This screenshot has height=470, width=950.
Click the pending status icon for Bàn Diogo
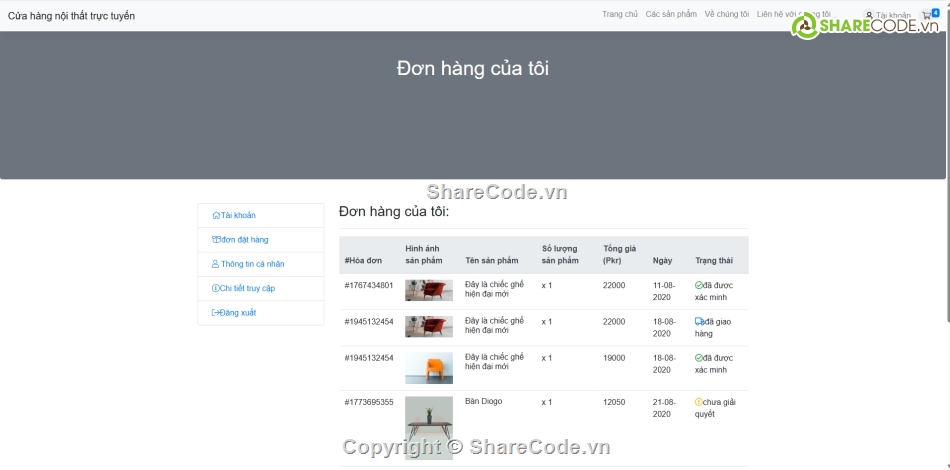click(x=699, y=402)
